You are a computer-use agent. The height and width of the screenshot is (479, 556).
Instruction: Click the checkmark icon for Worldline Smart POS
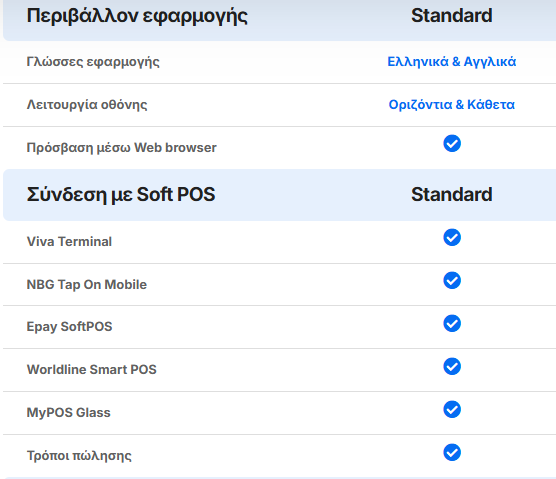pyautogui.click(x=452, y=366)
